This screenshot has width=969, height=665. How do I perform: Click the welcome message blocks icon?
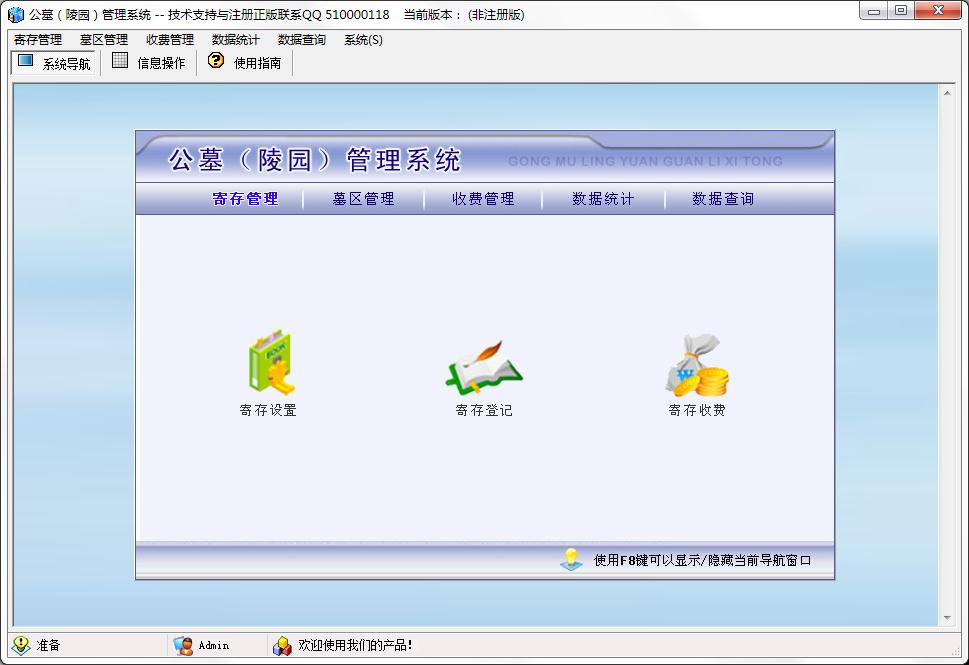pos(282,645)
